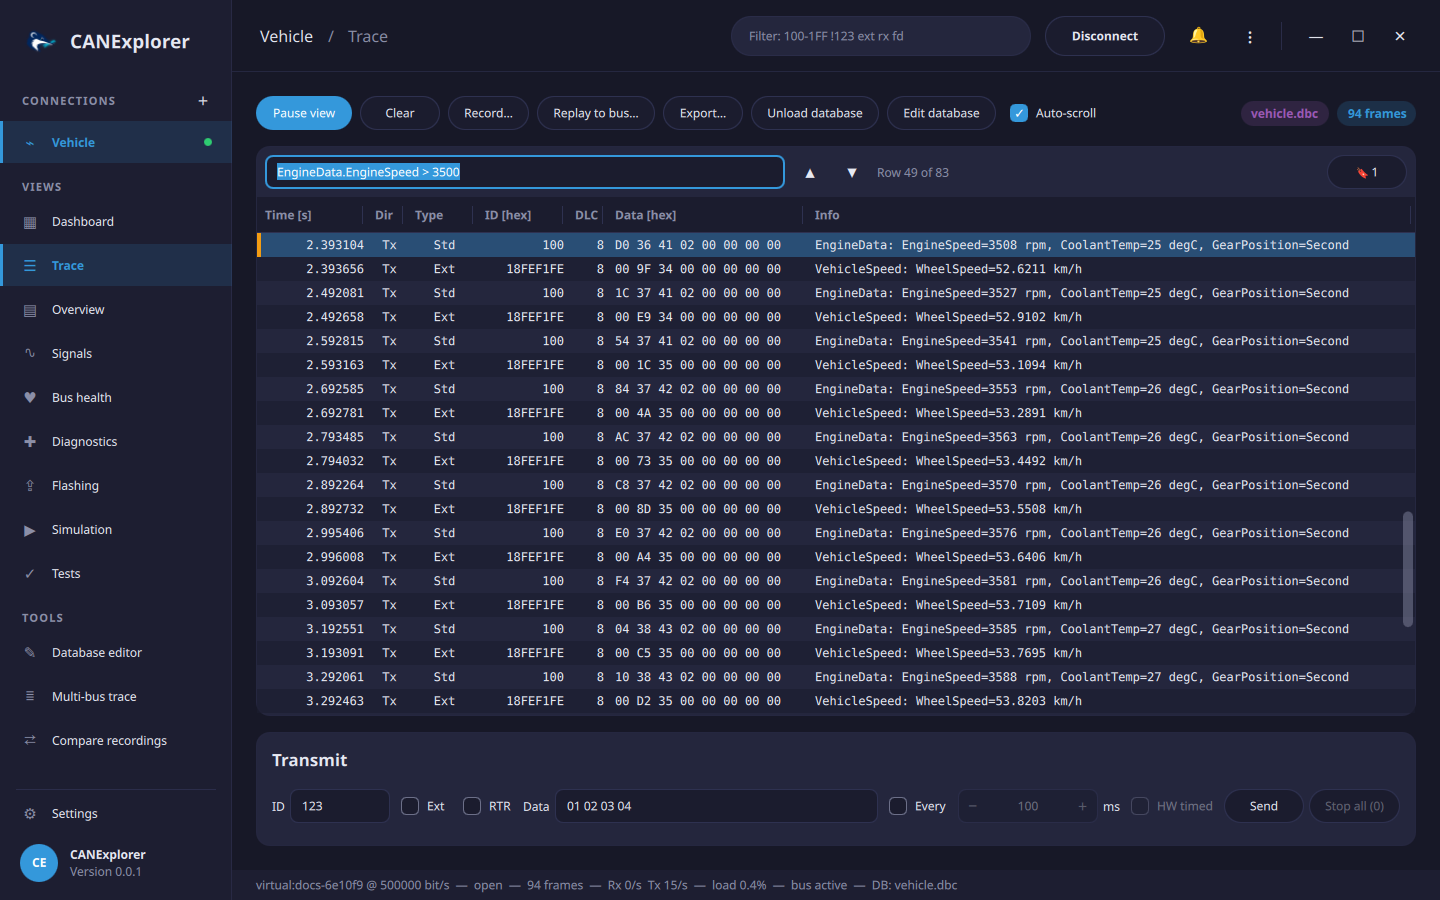Click the trace table vertical scrollbar
This screenshot has height=900, width=1440.
[1408, 569]
